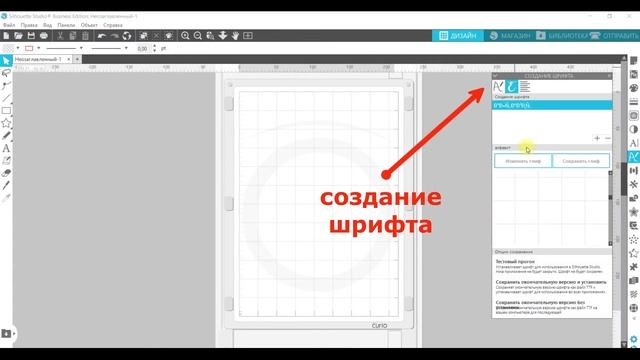The height and width of the screenshot is (360, 640).
Task: Zoom out with the minus magnifier
Action: (198, 36)
